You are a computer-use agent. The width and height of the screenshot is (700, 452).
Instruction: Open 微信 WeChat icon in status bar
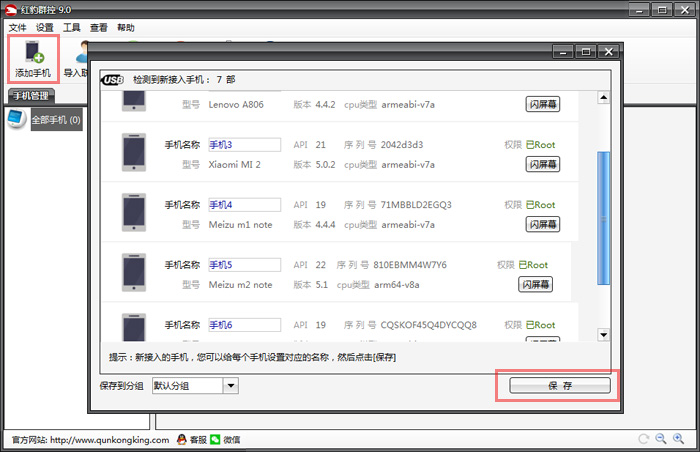point(215,439)
